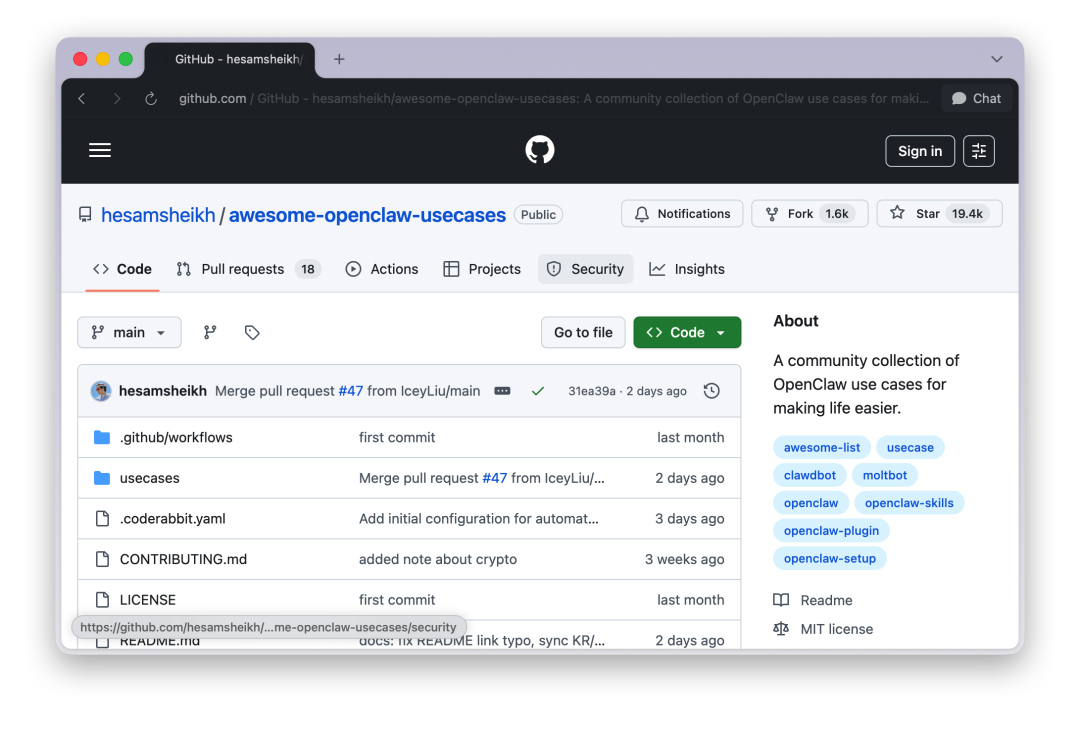The image size is (1080, 729).
Task: Open the CONTRIBUTING.md file
Action: point(183,559)
